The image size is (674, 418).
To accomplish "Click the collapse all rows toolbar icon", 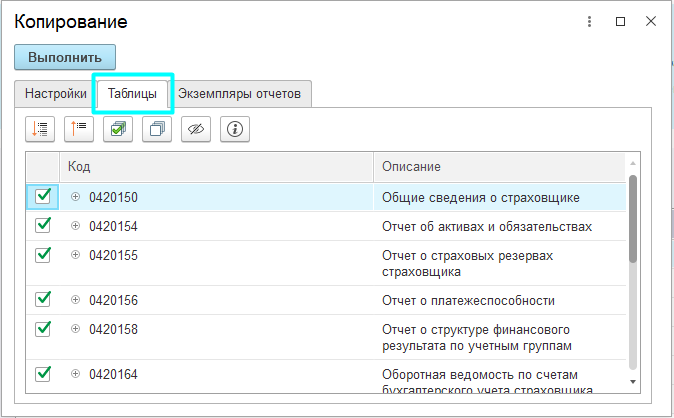I will point(79,129).
